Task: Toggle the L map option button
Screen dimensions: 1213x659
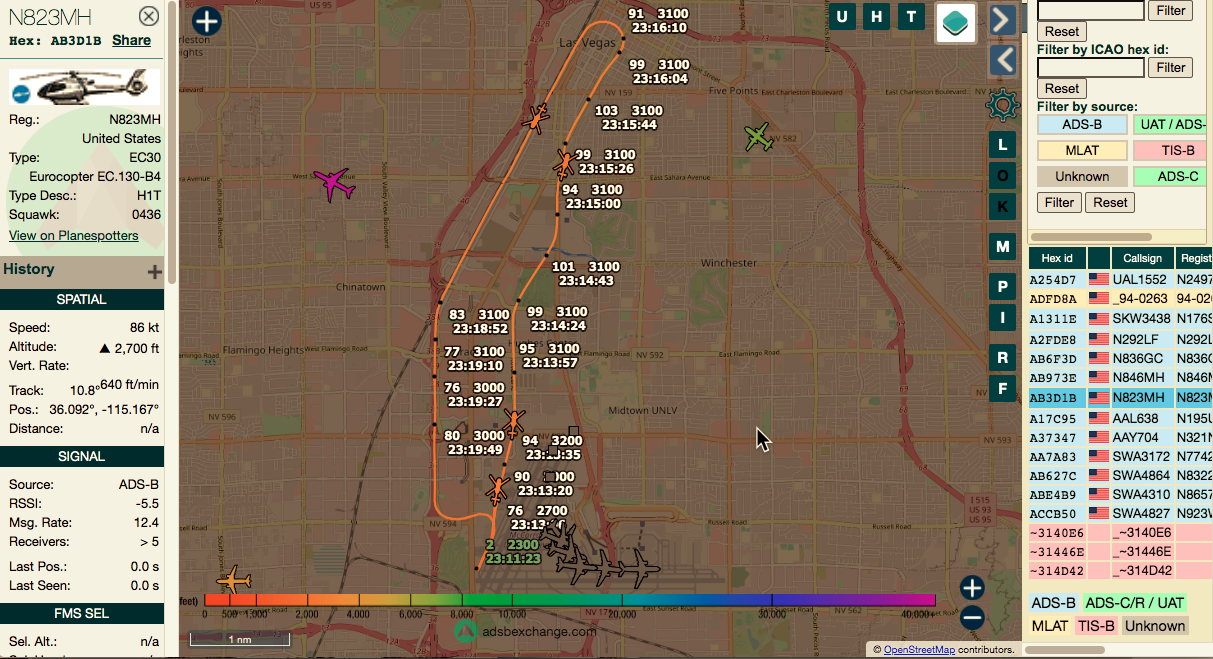Action: pos(1002,144)
